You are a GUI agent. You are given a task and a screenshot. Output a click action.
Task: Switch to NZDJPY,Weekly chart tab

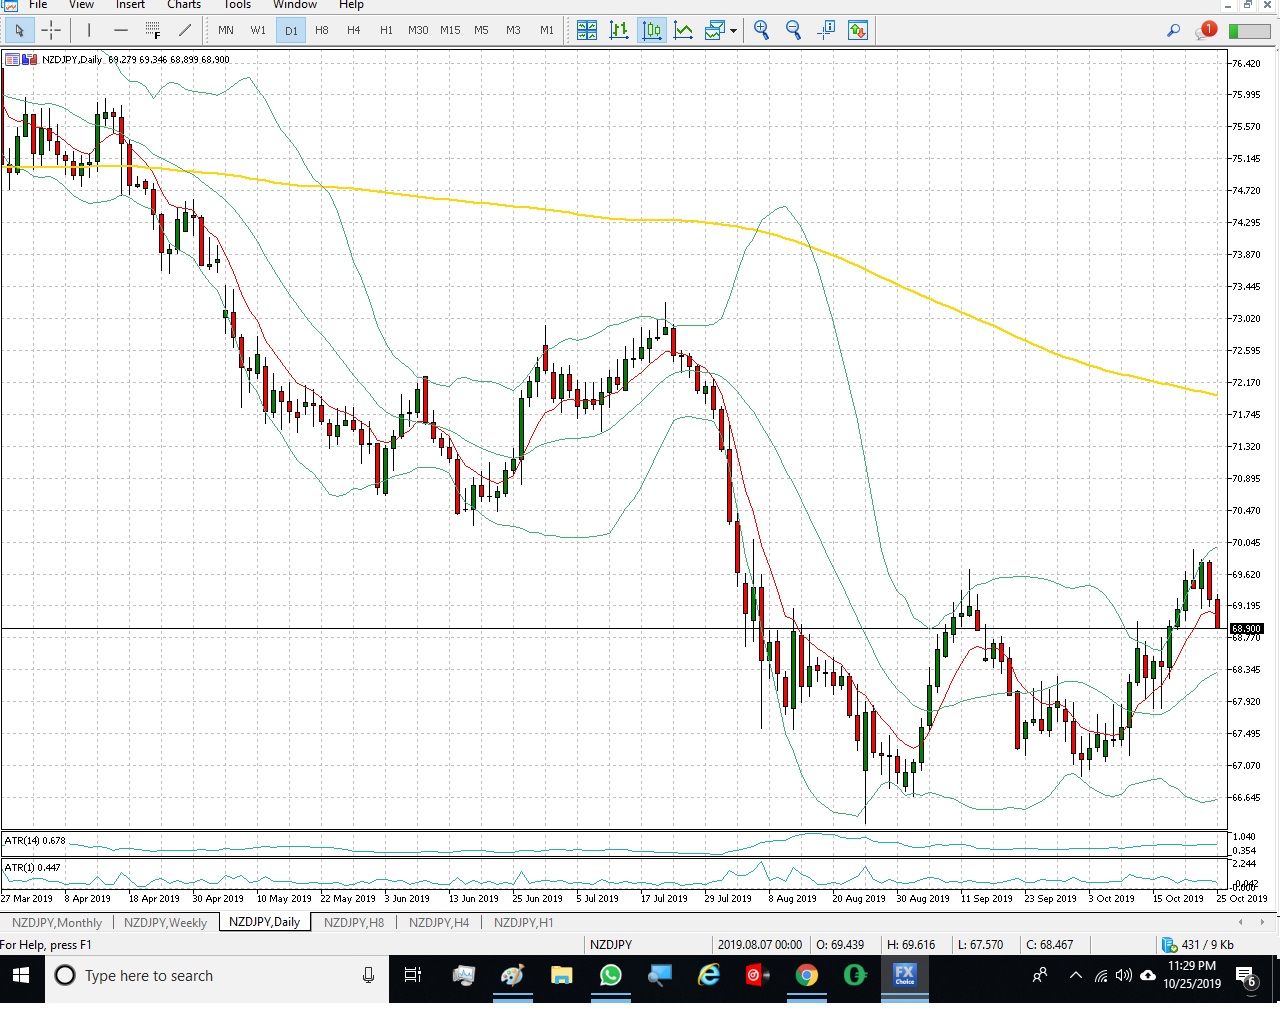coord(165,922)
